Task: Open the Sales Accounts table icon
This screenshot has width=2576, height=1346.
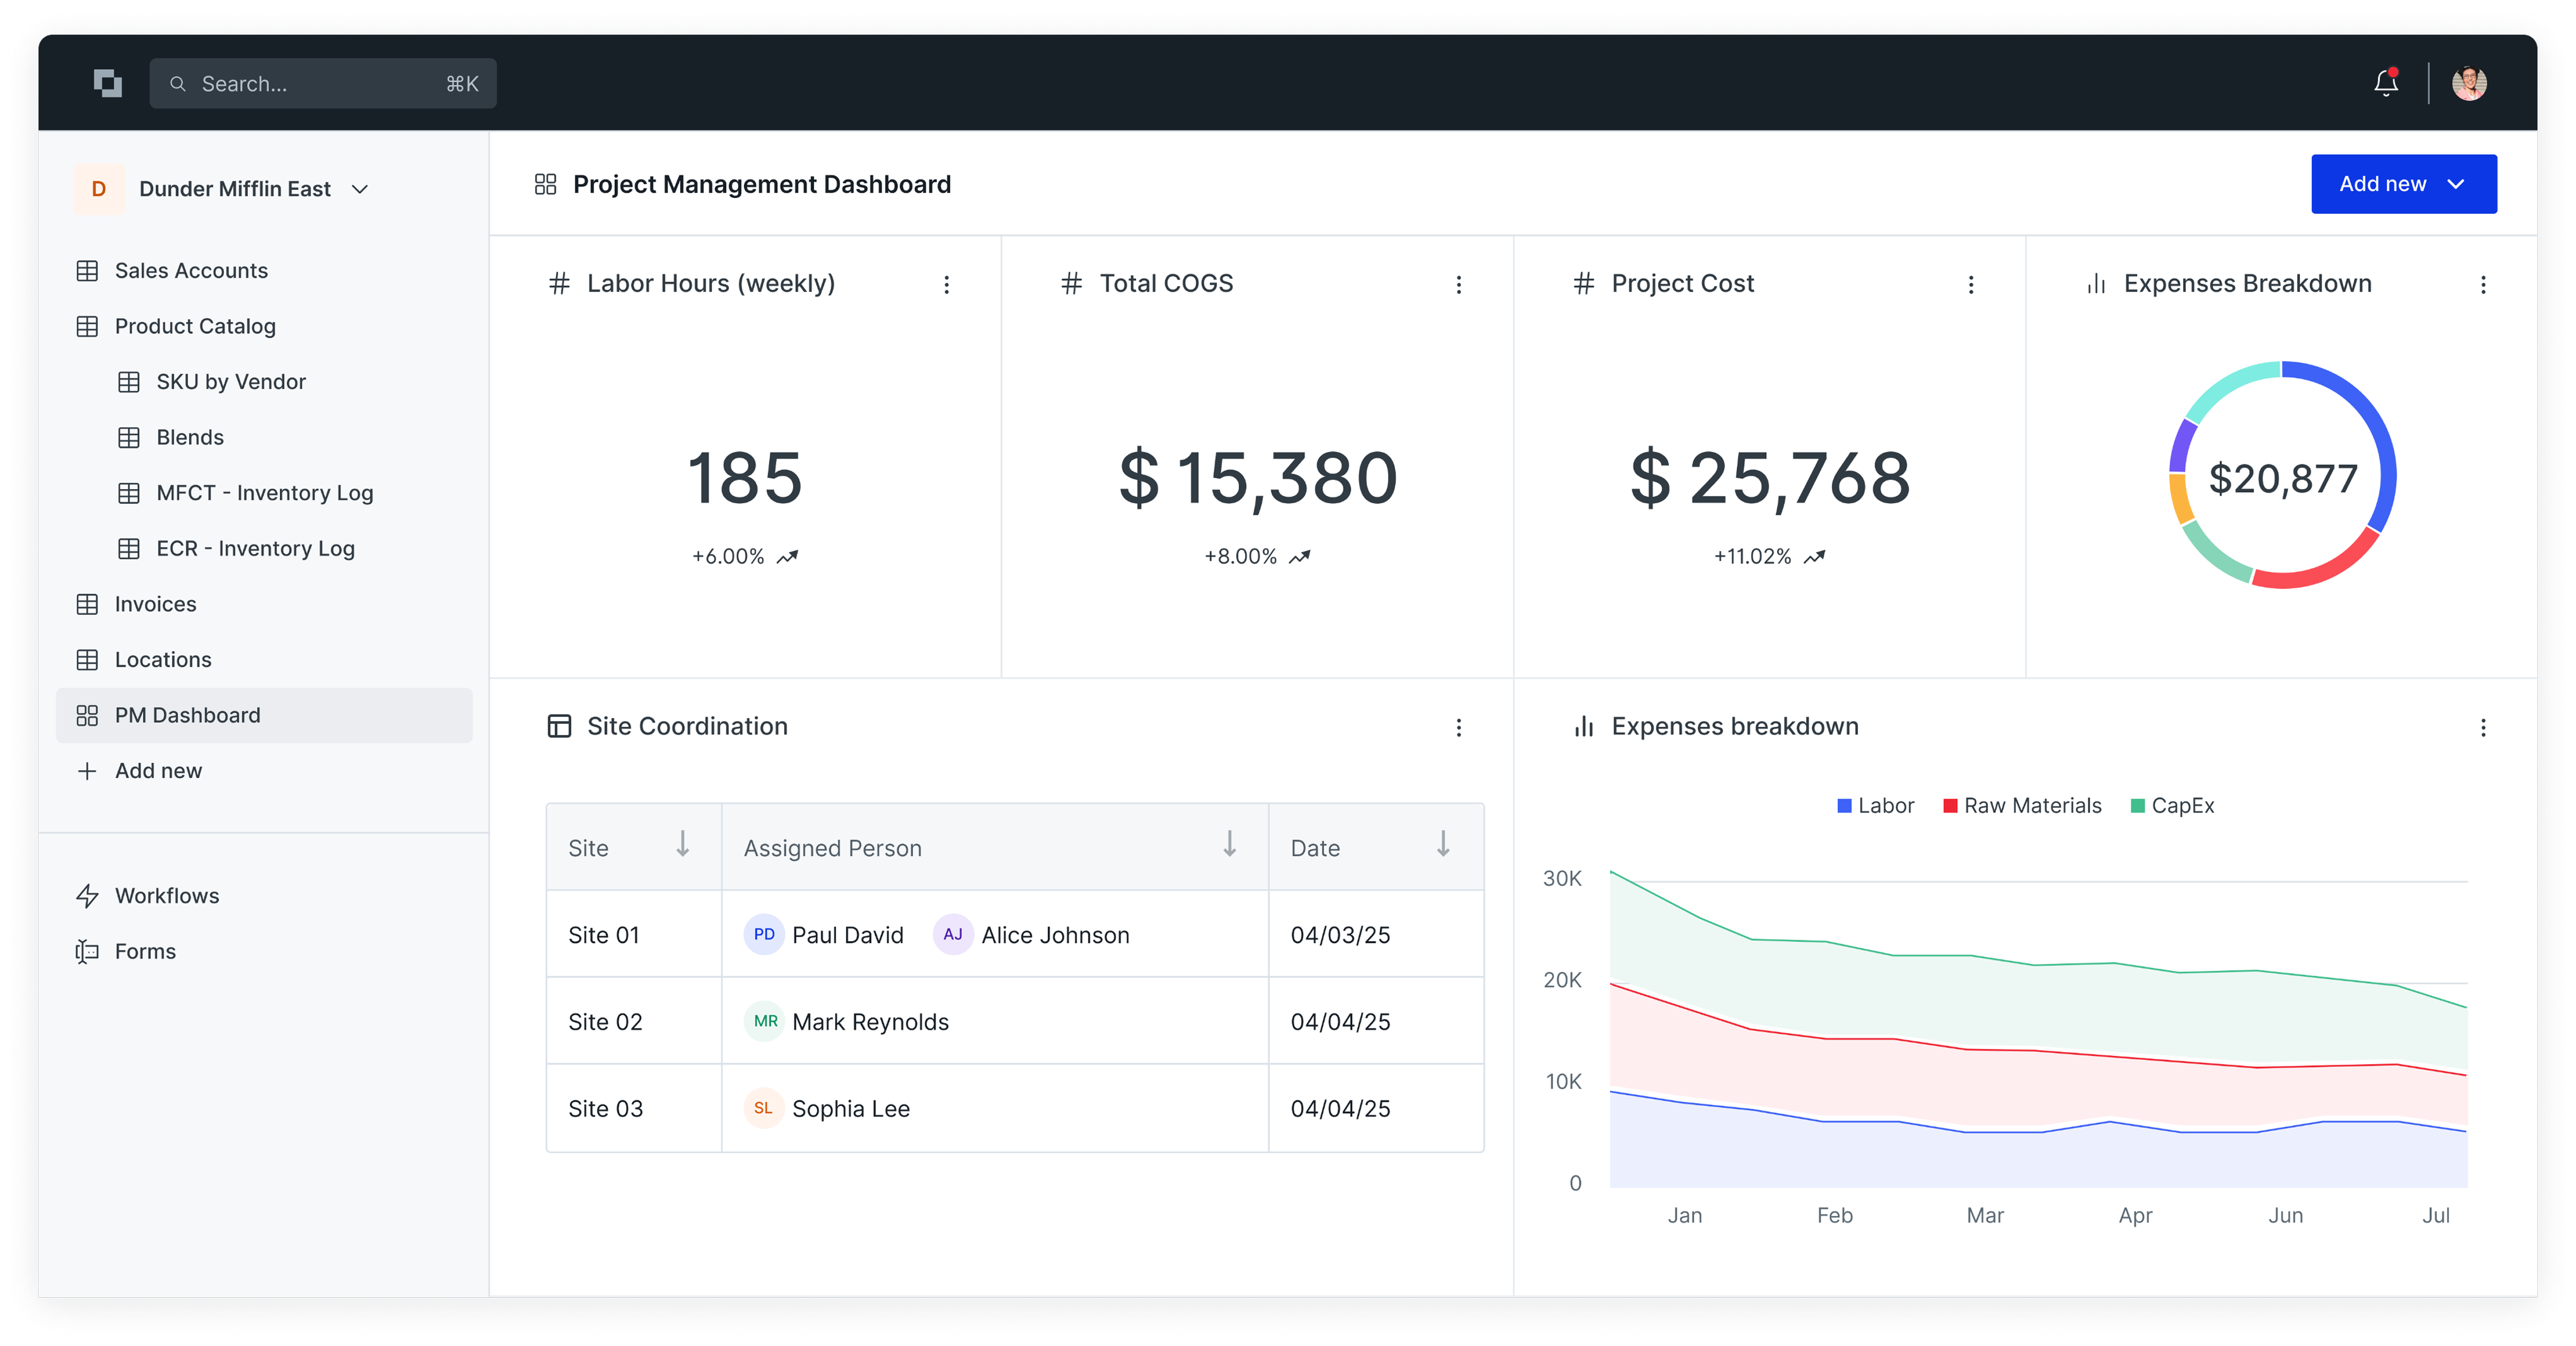Action: point(88,270)
